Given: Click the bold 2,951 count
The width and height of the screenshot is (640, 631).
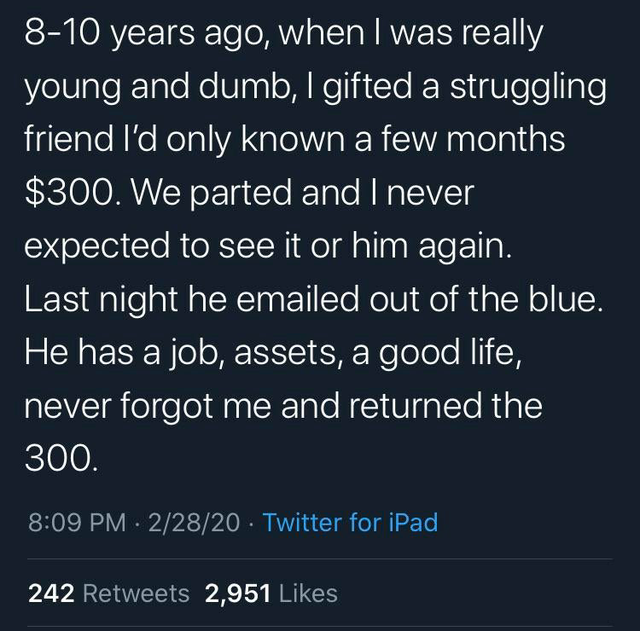Looking at the screenshot, I should pyautogui.click(x=237, y=593).
